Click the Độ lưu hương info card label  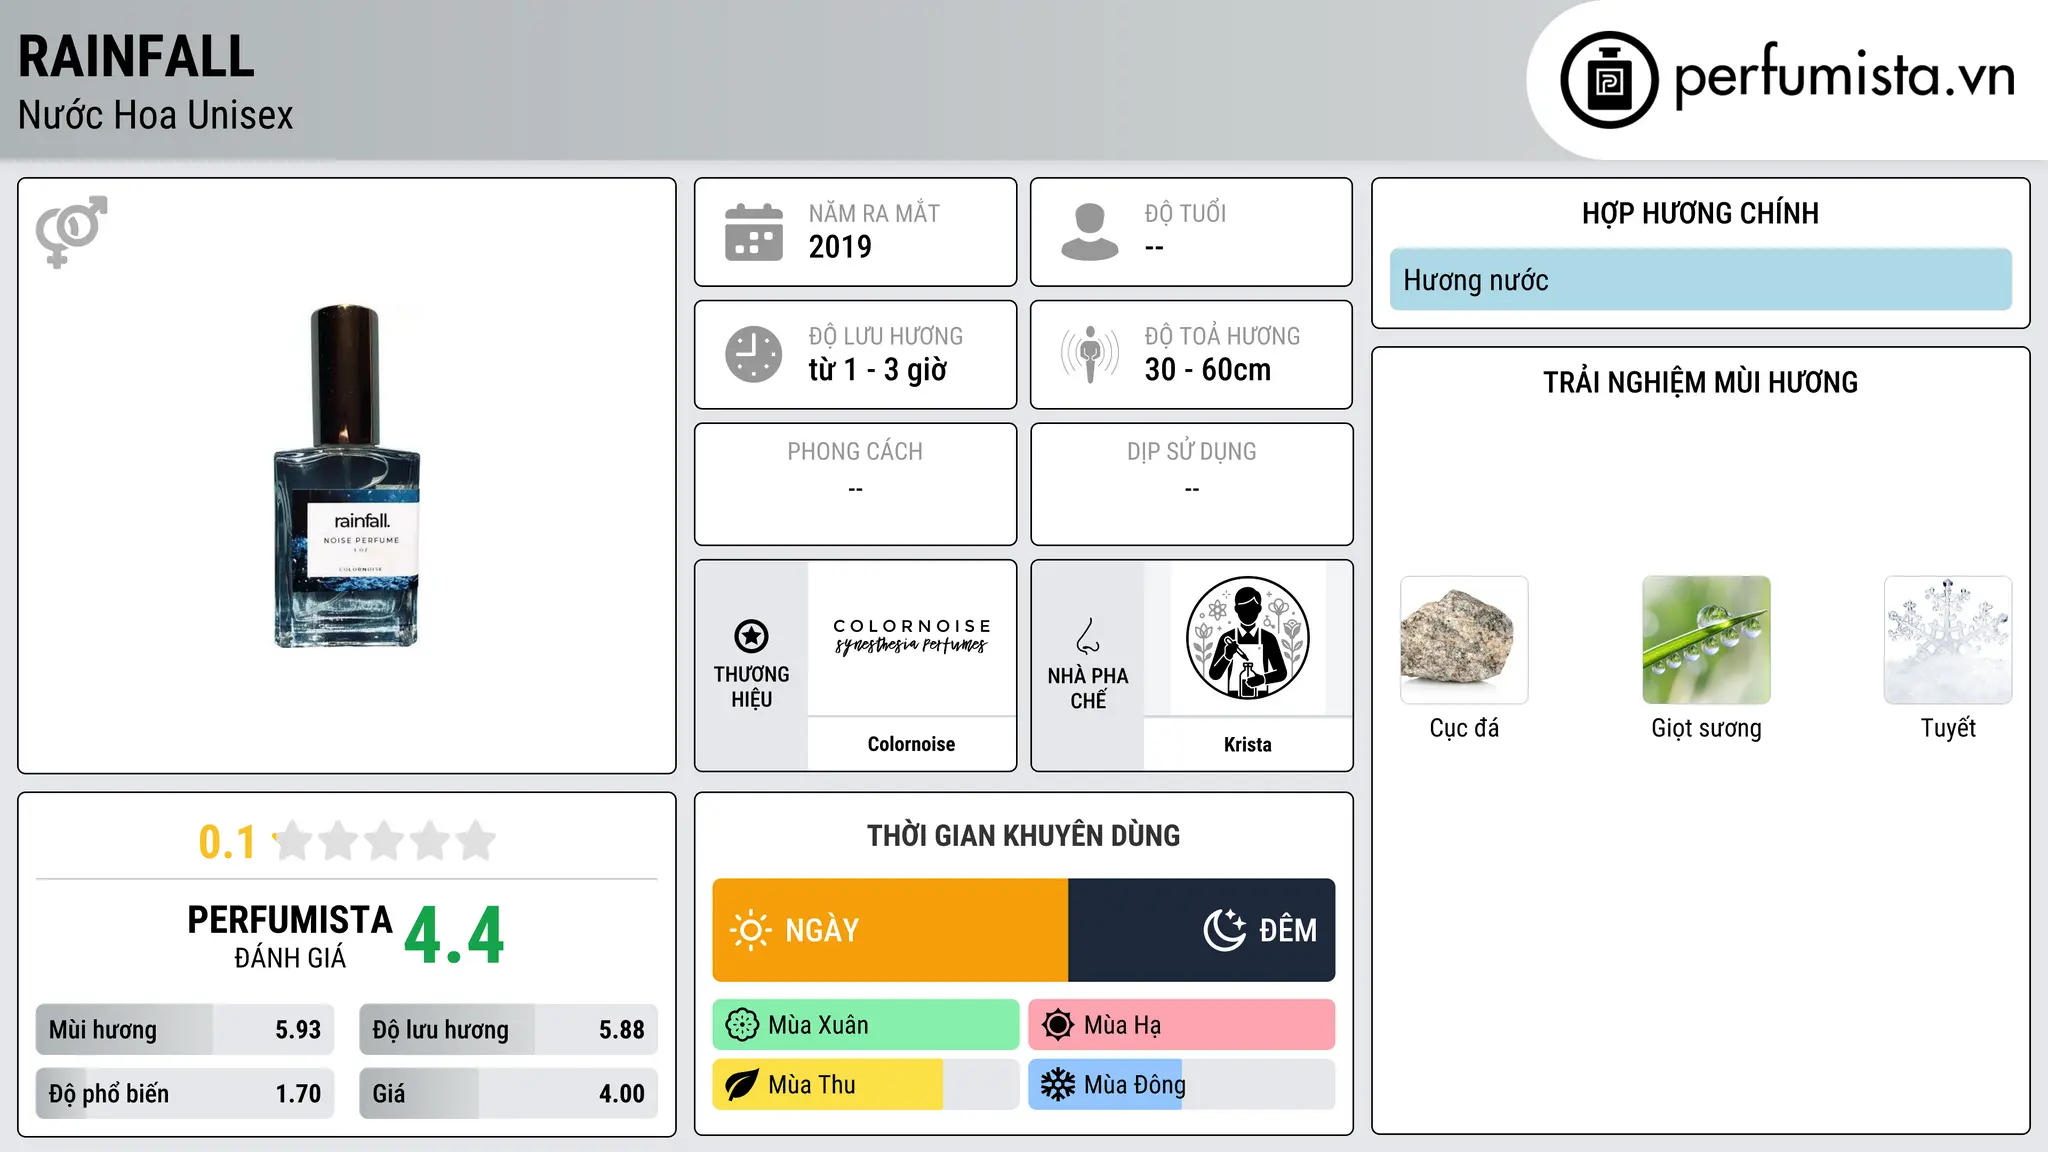(x=886, y=336)
